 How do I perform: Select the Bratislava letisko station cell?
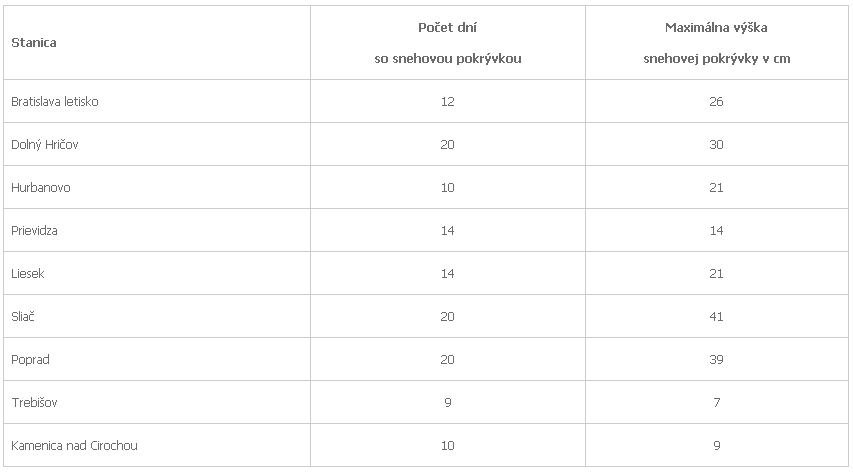click(55, 102)
